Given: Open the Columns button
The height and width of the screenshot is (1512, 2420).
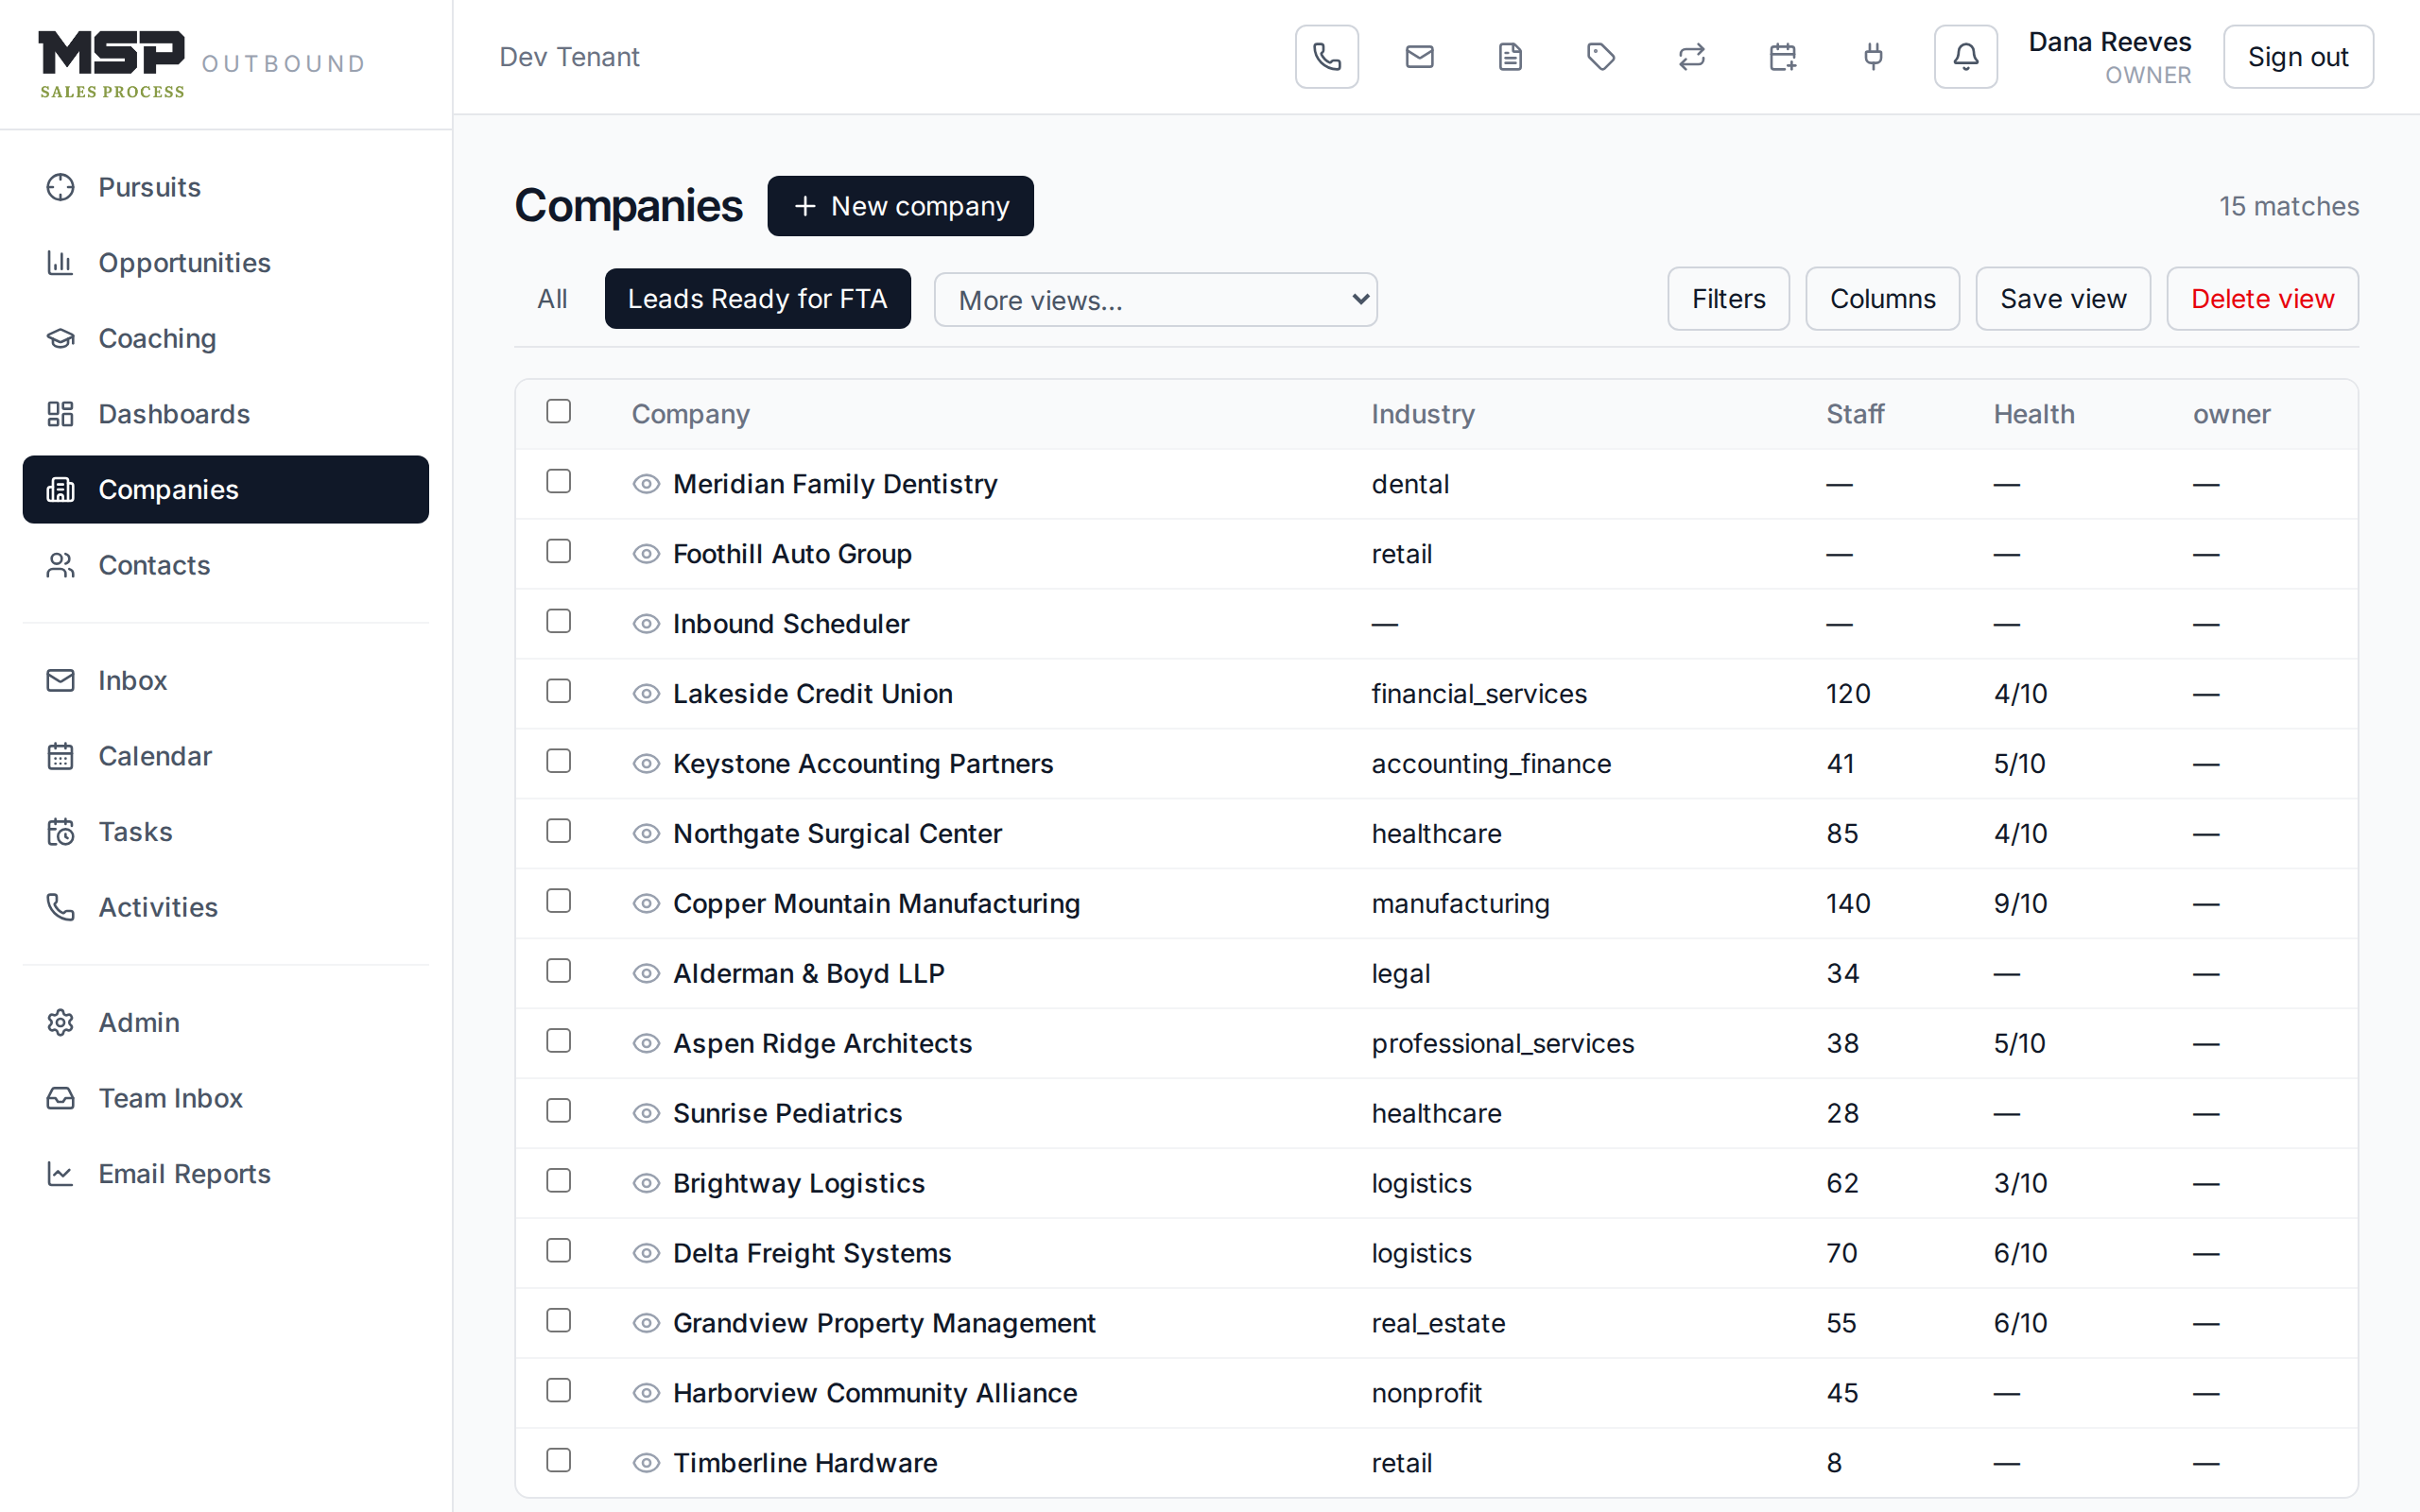Looking at the screenshot, I should pyautogui.click(x=1882, y=299).
